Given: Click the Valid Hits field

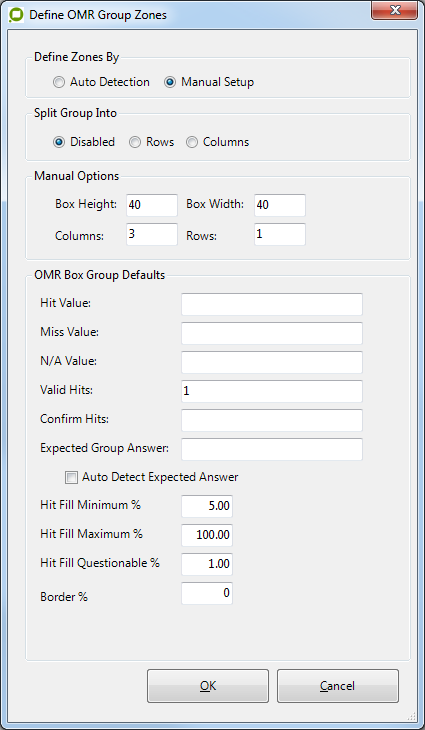Looking at the screenshot, I should point(272,391).
